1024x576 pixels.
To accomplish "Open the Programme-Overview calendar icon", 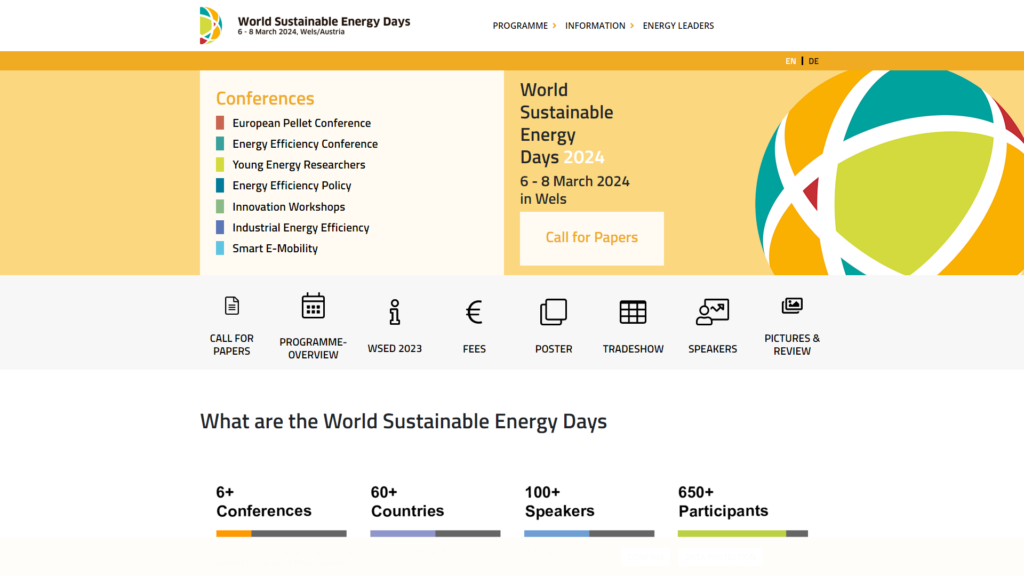I will pos(313,306).
